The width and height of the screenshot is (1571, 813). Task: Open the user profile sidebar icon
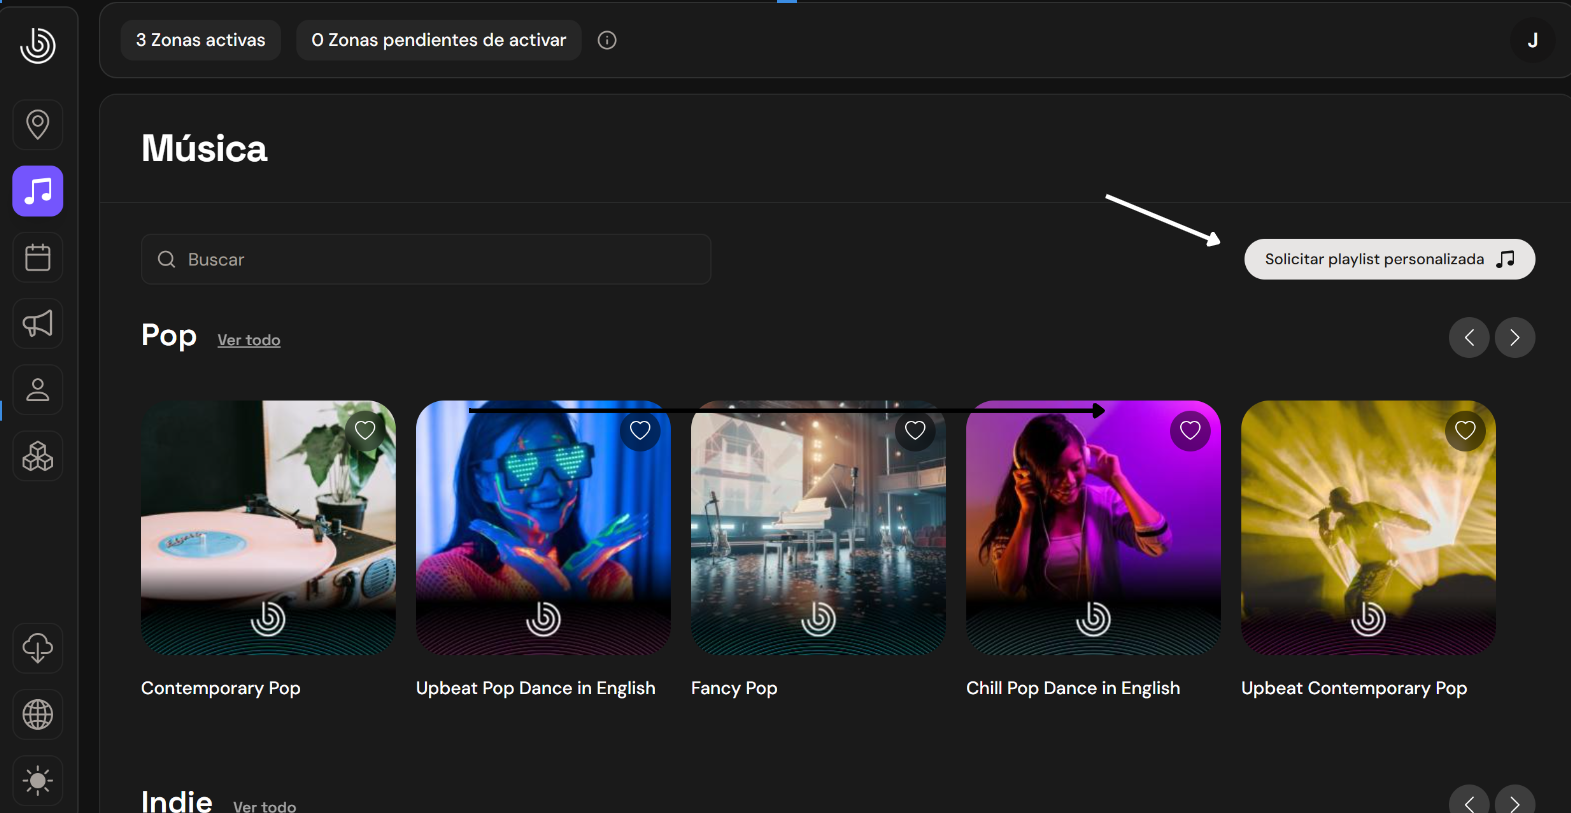[x=38, y=390]
